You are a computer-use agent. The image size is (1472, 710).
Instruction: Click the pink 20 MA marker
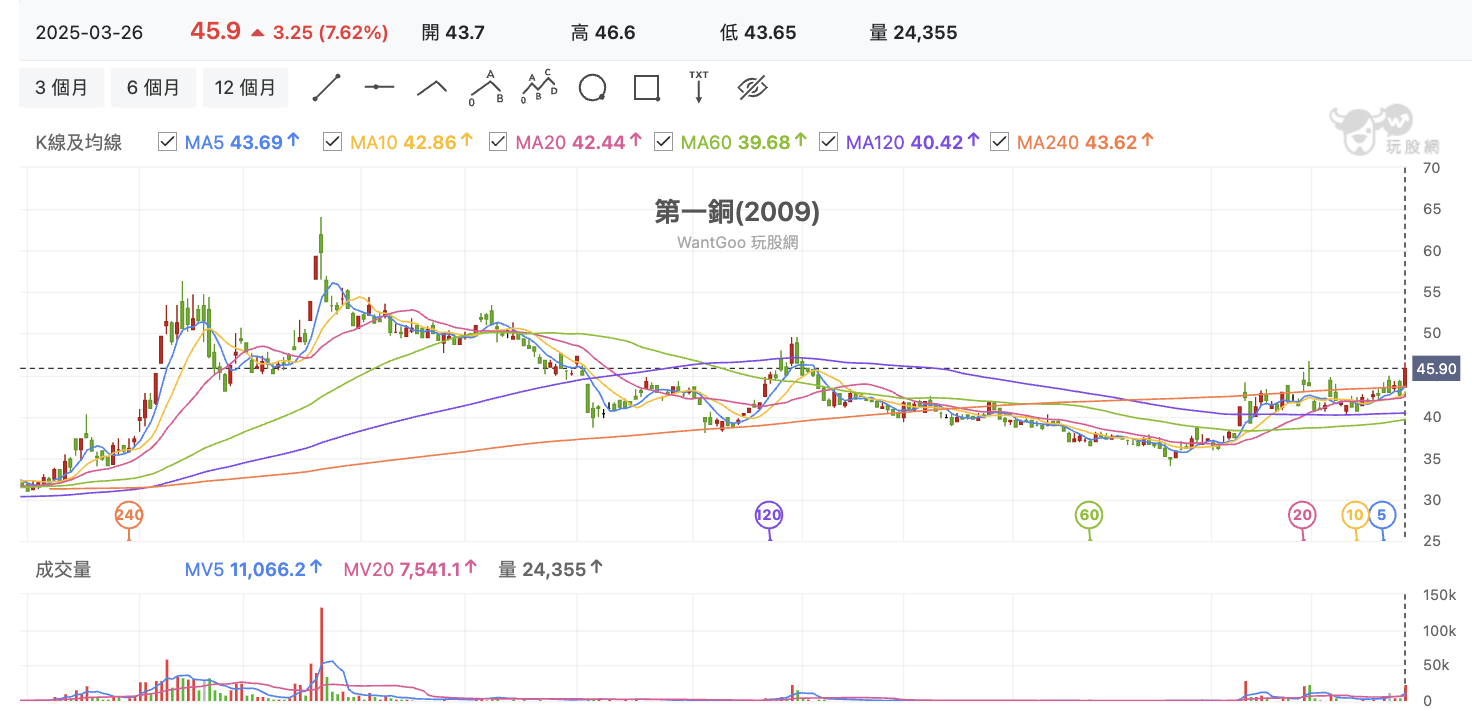point(1302,516)
